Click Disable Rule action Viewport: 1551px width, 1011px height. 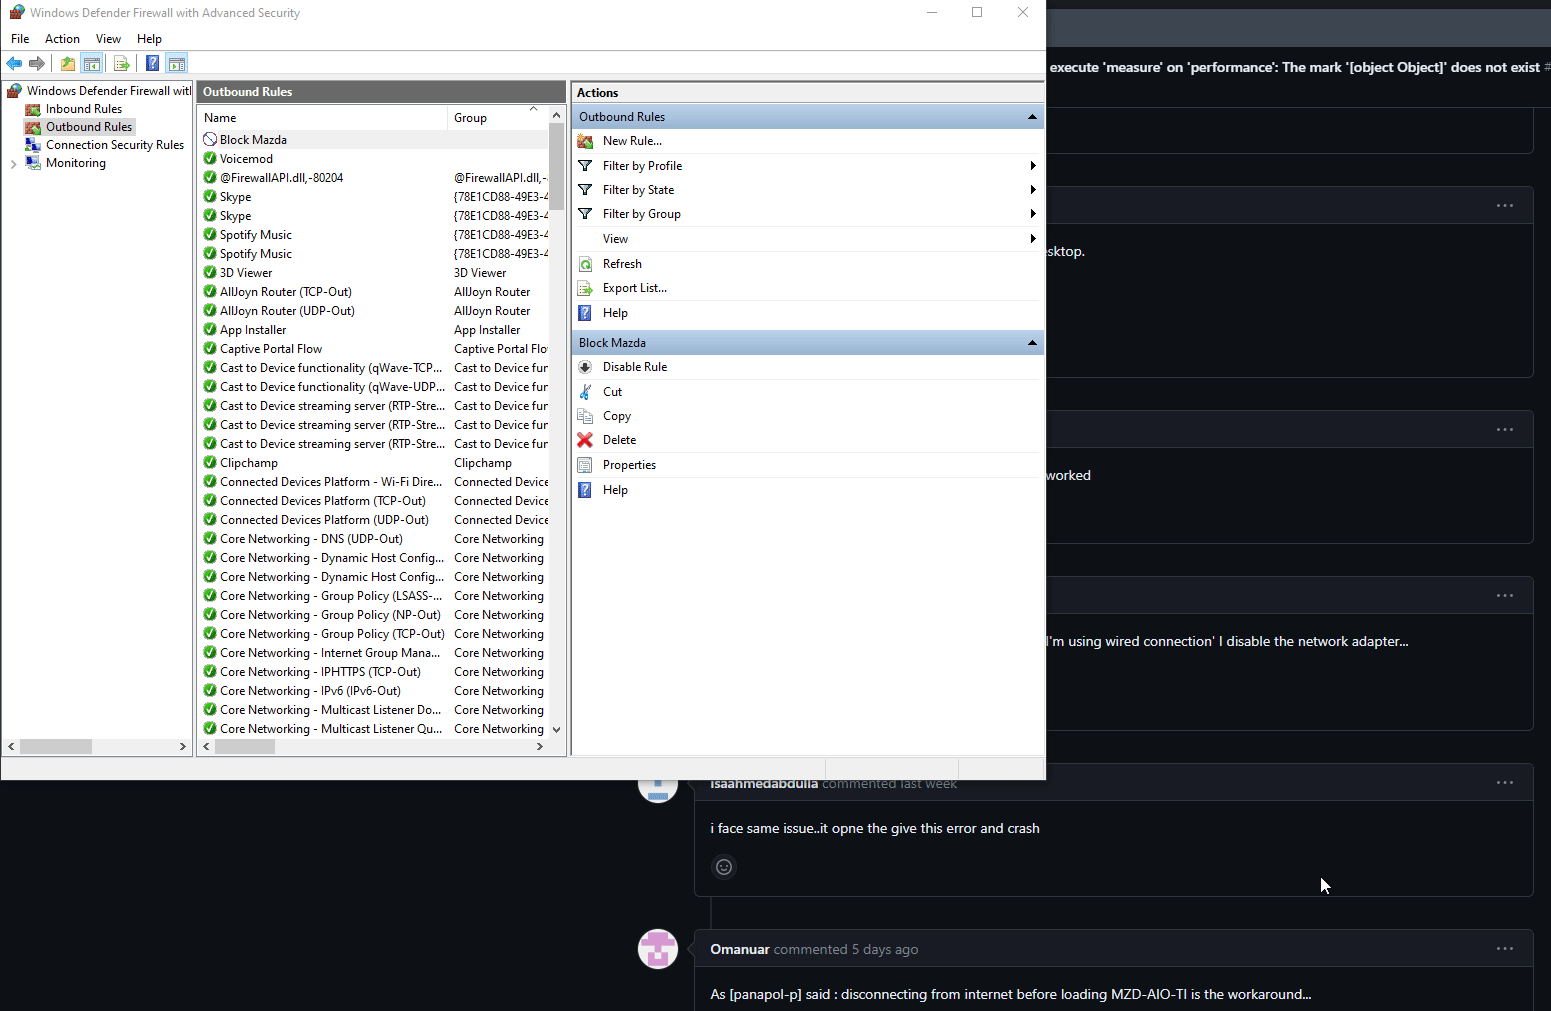(x=635, y=367)
